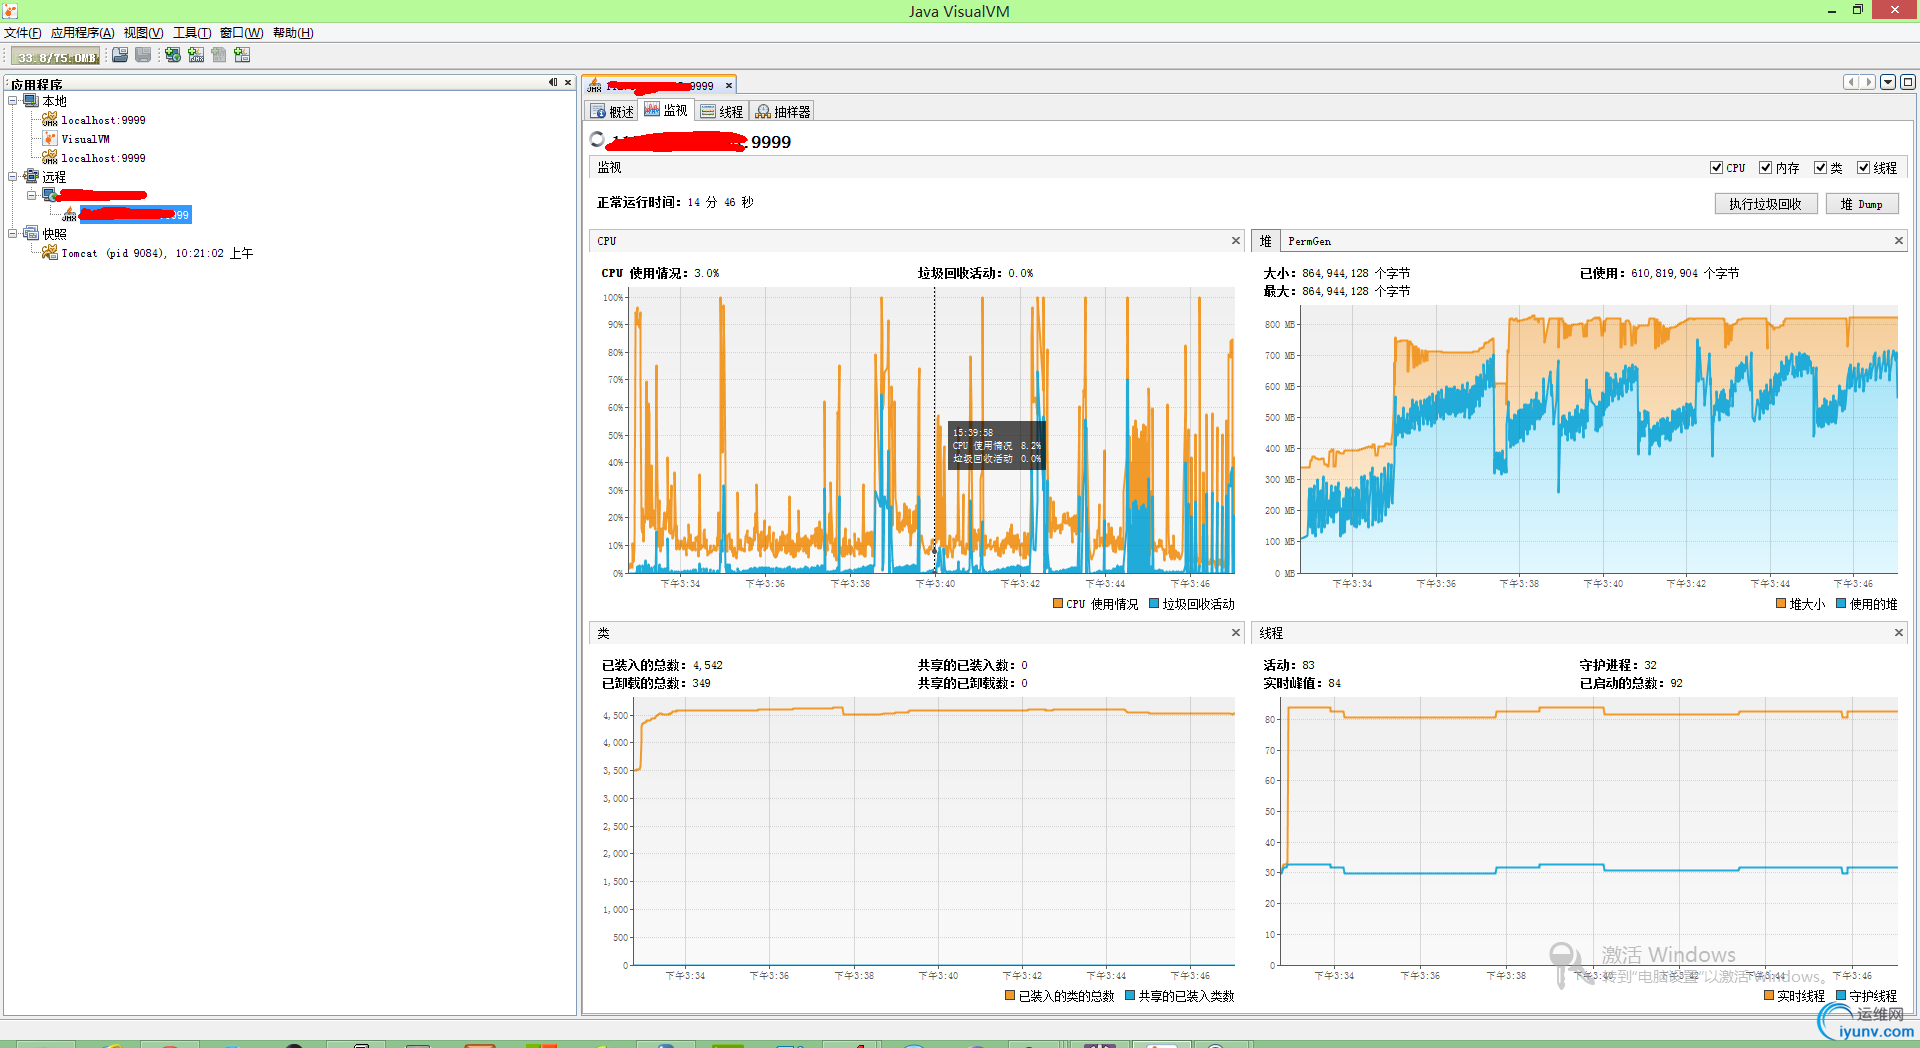Close the heap memory graph panel
The image size is (1920, 1048).
click(x=1899, y=241)
